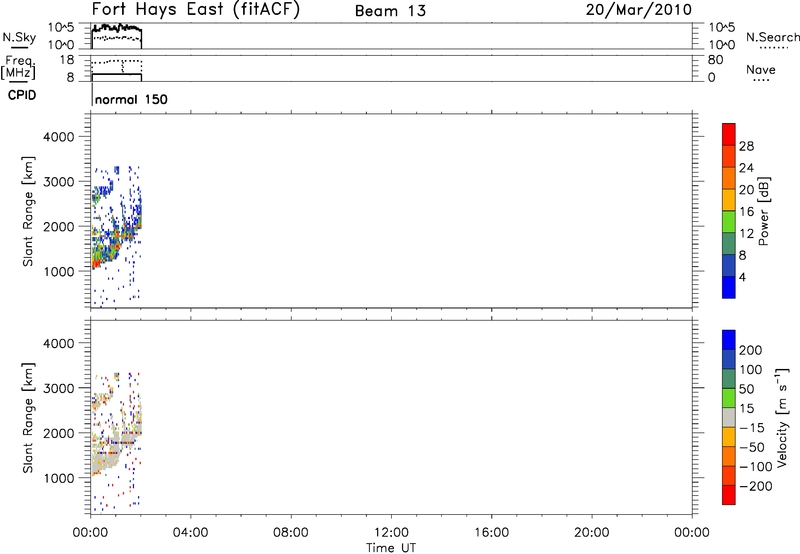Screen dimensions: 800x554
Task: Click the "12:00" time axis label
Action: [391, 533]
